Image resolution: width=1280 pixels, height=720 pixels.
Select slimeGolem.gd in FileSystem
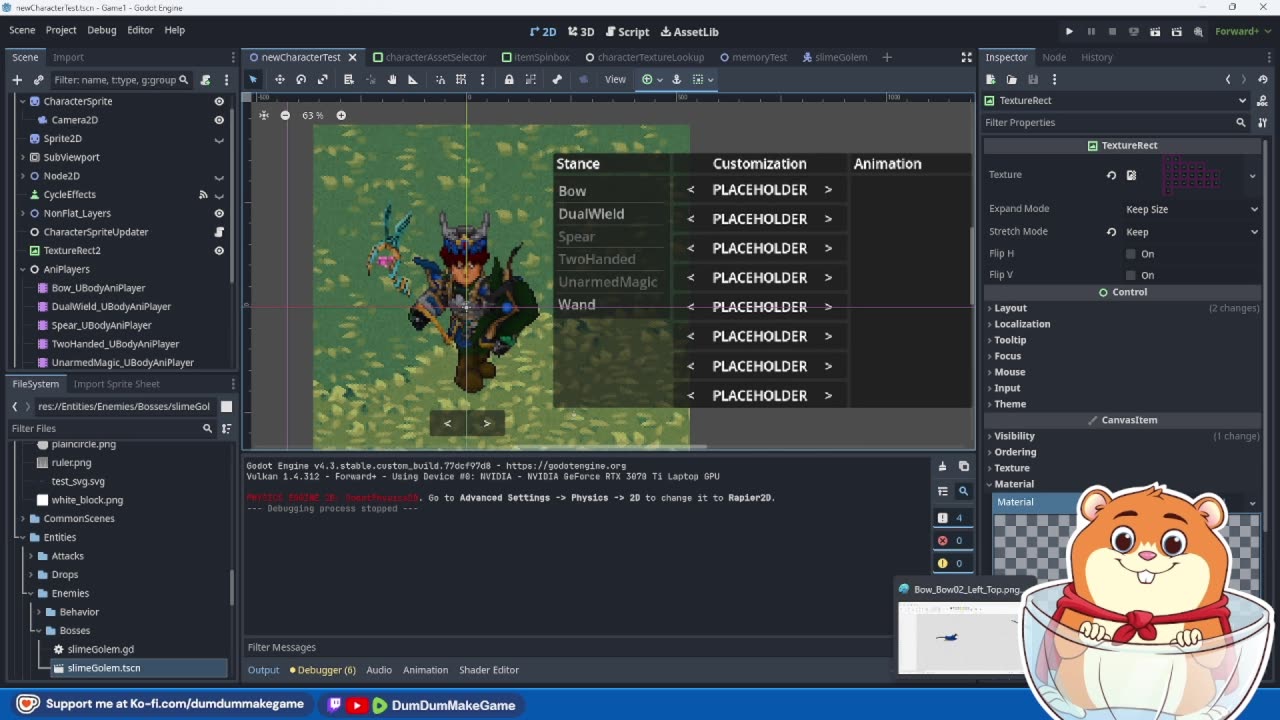(100, 650)
